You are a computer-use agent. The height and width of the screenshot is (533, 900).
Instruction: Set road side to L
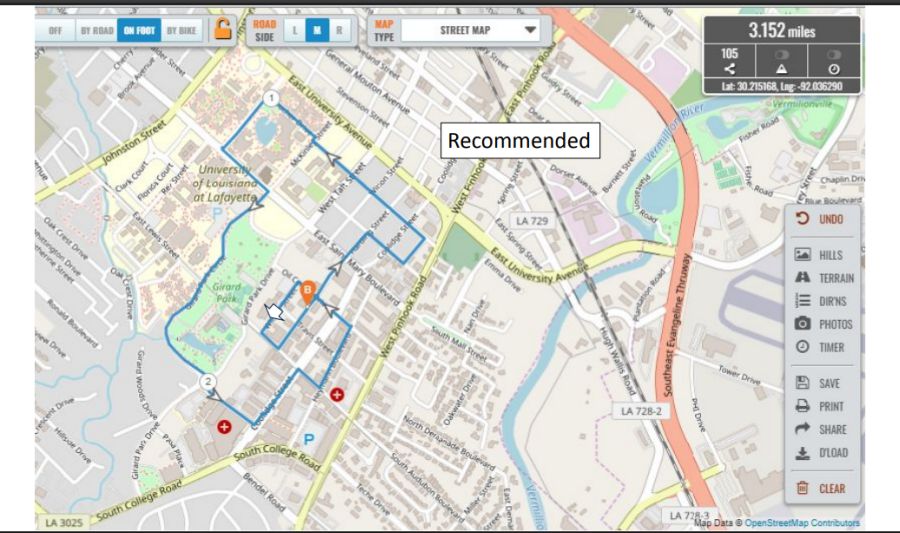pos(295,30)
